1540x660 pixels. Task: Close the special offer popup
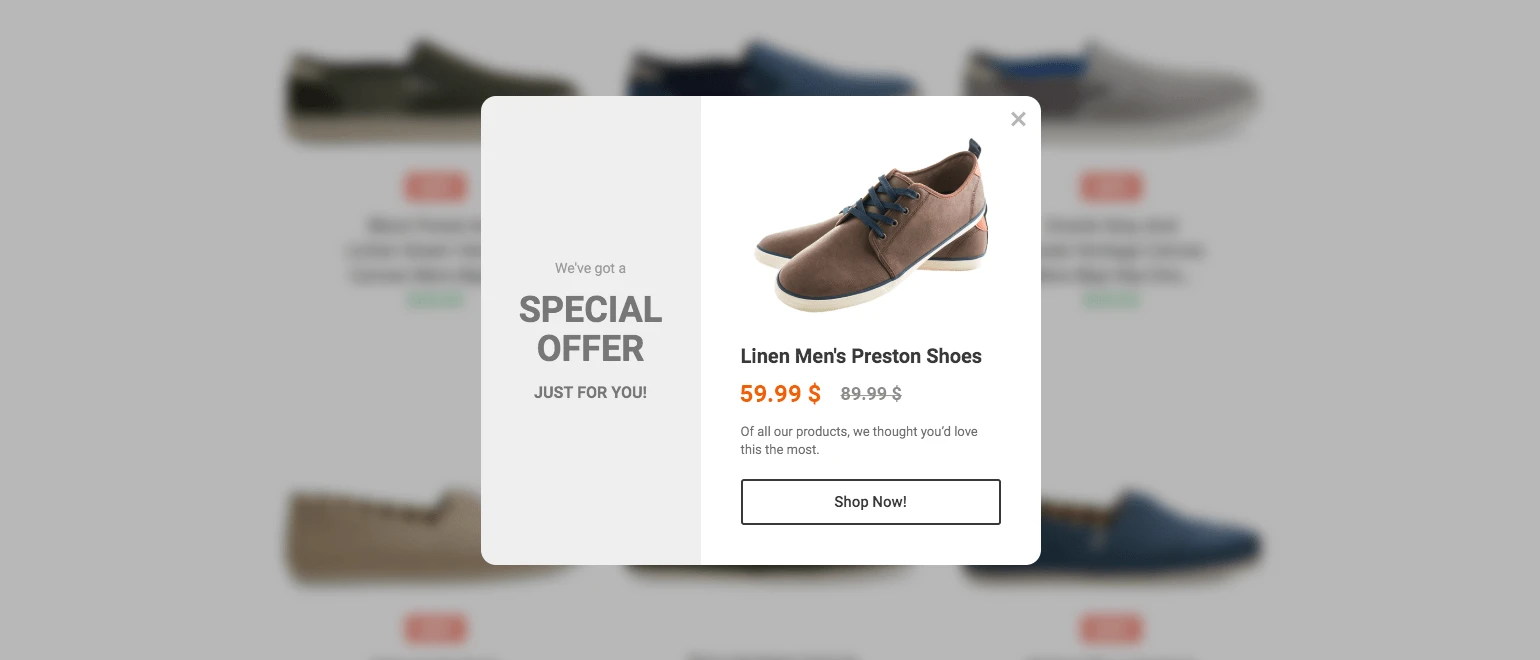pos(1018,120)
